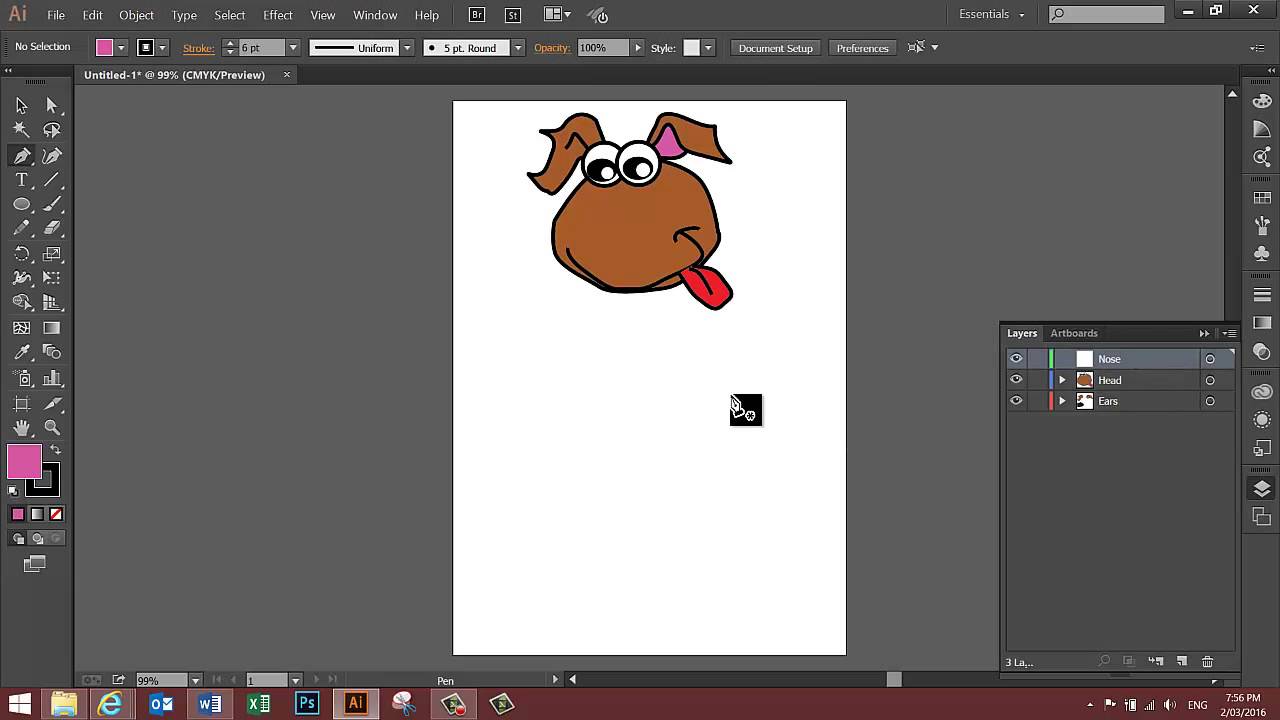
Task: Open the stroke weight dropdown
Action: coord(293,48)
